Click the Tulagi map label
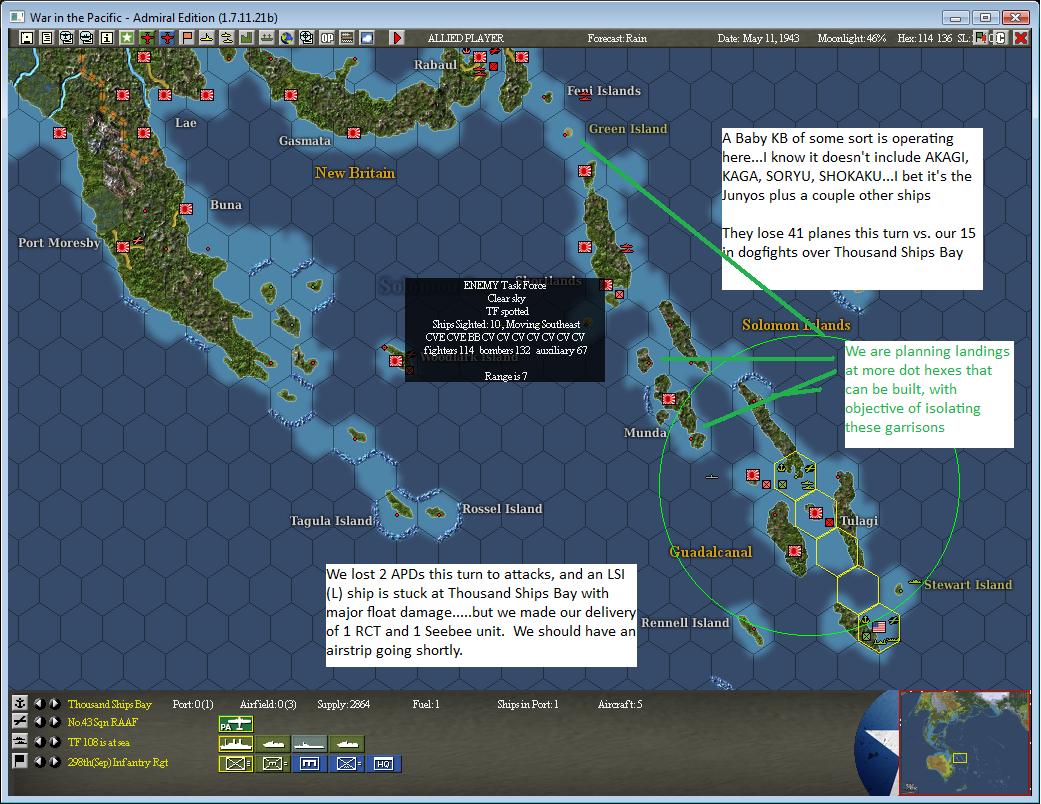The image size is (1041, 804). tap(859, 521)
